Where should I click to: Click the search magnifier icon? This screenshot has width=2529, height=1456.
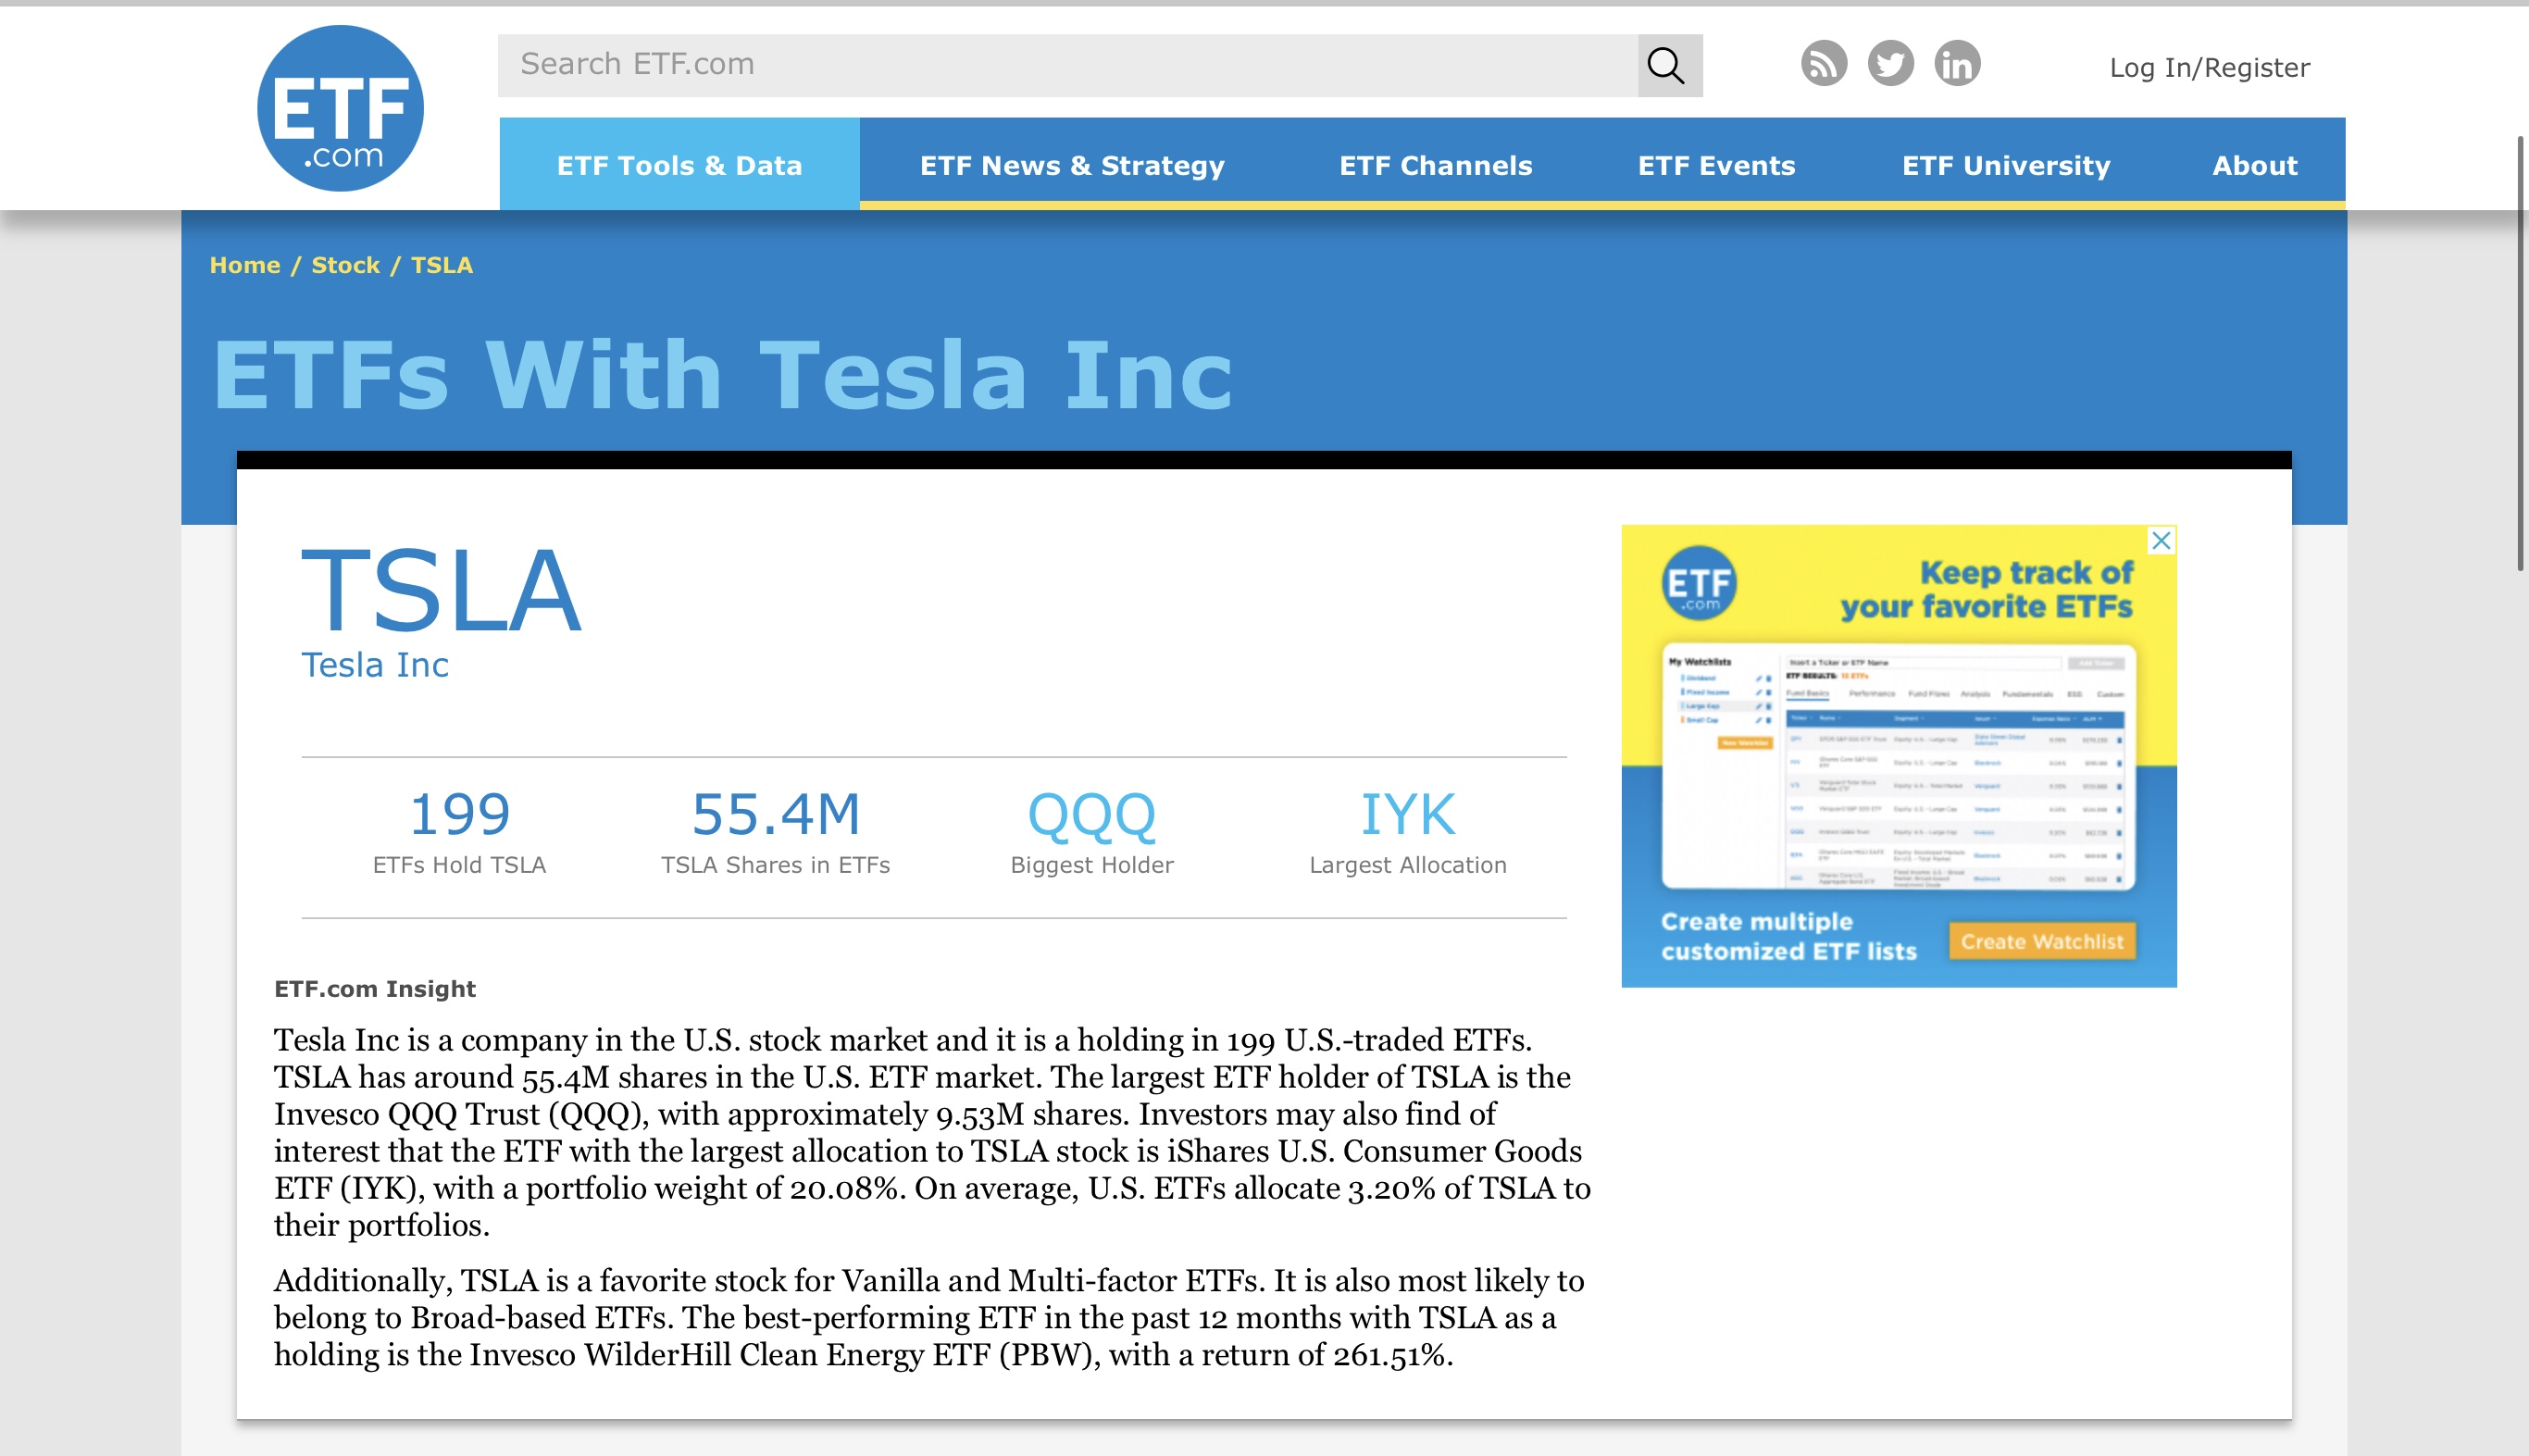pyautogui.click(x=1669, y=65)
